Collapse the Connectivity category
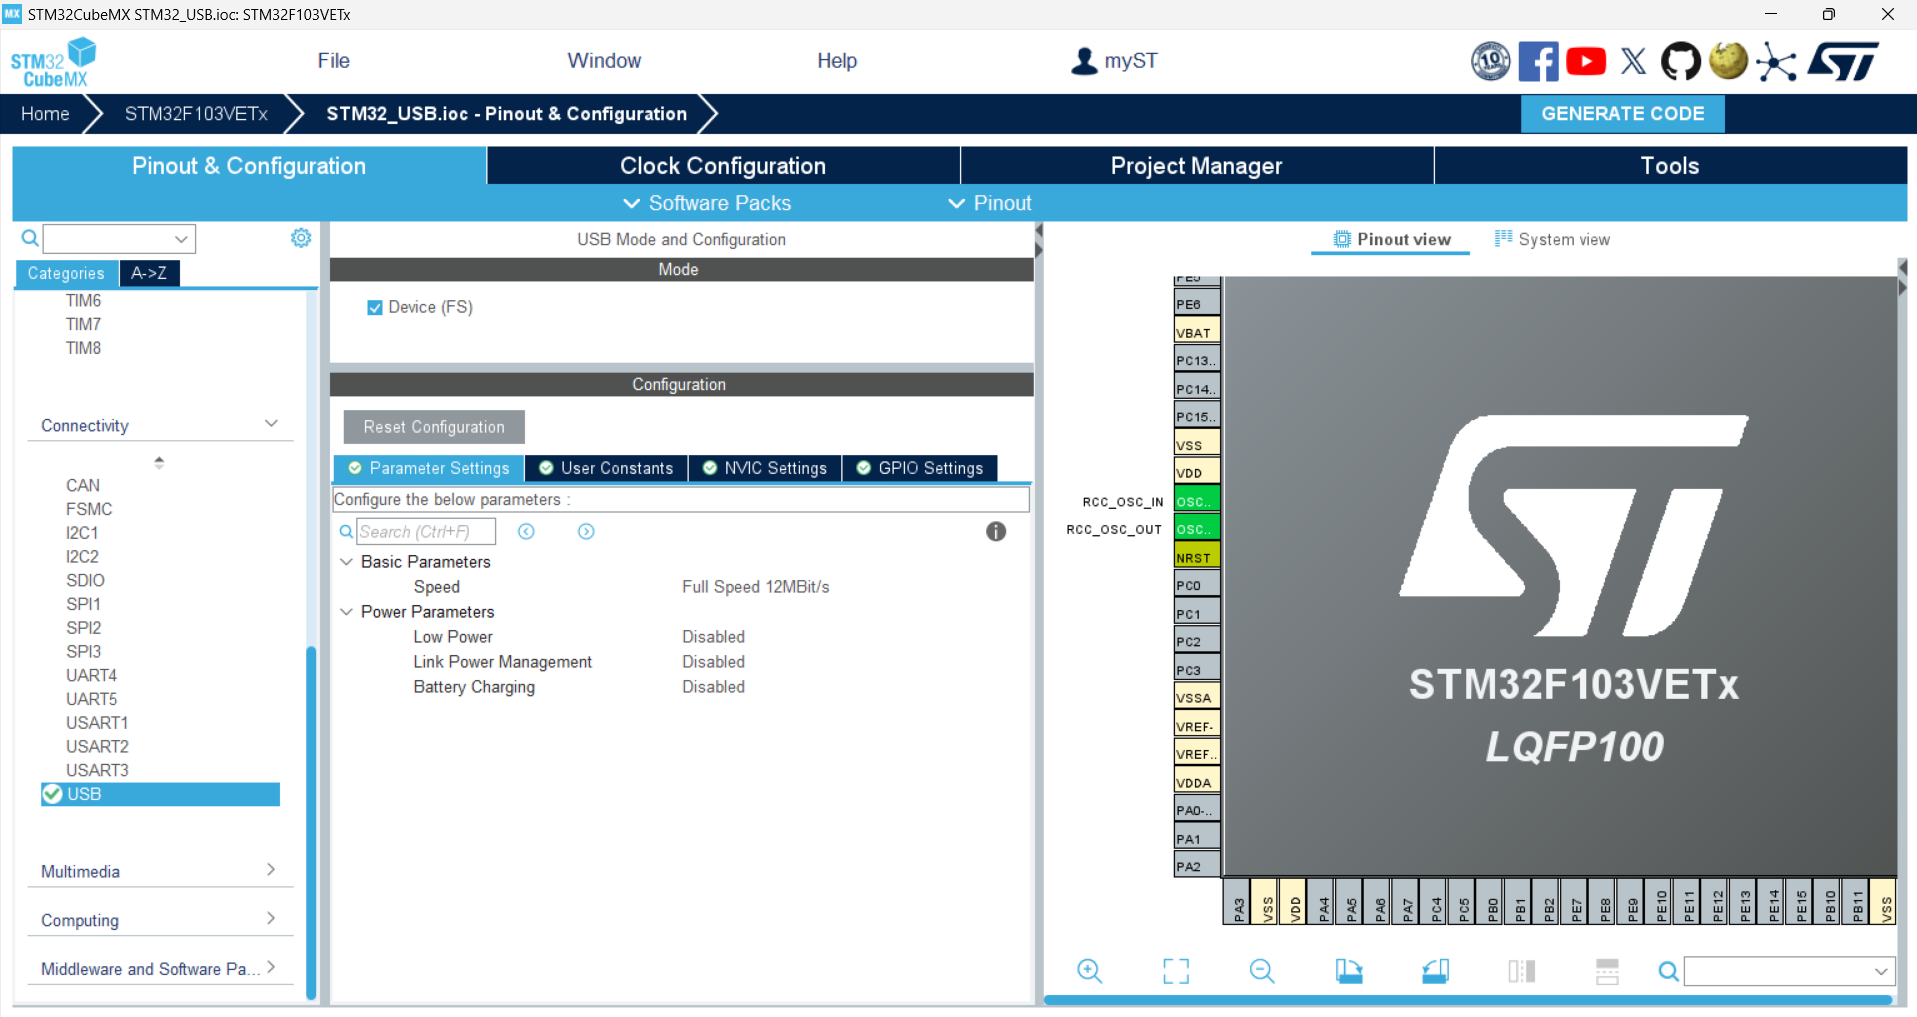Screen dimensions: 1917x1017 pyautogui.click(x=271, y=424)
